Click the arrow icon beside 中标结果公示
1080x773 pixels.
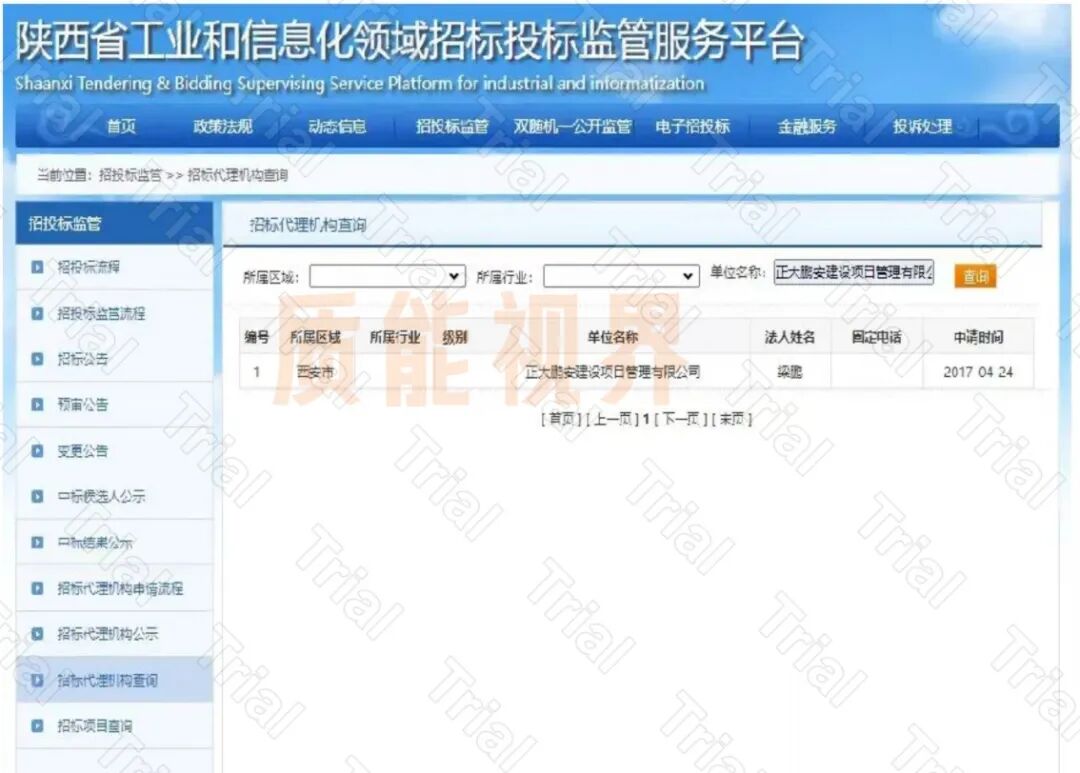(38, 543)
